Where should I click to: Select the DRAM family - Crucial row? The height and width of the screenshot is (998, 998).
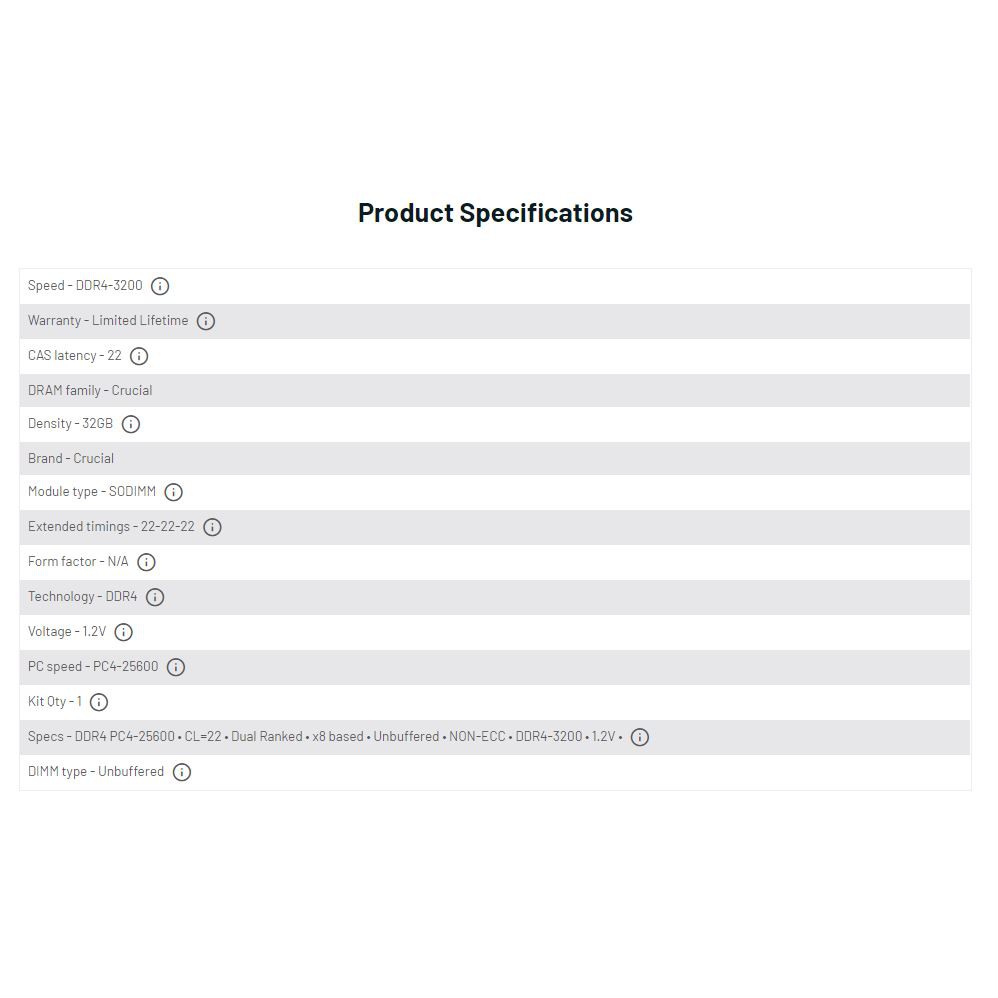pyautogui.click(x=90, y=391)
